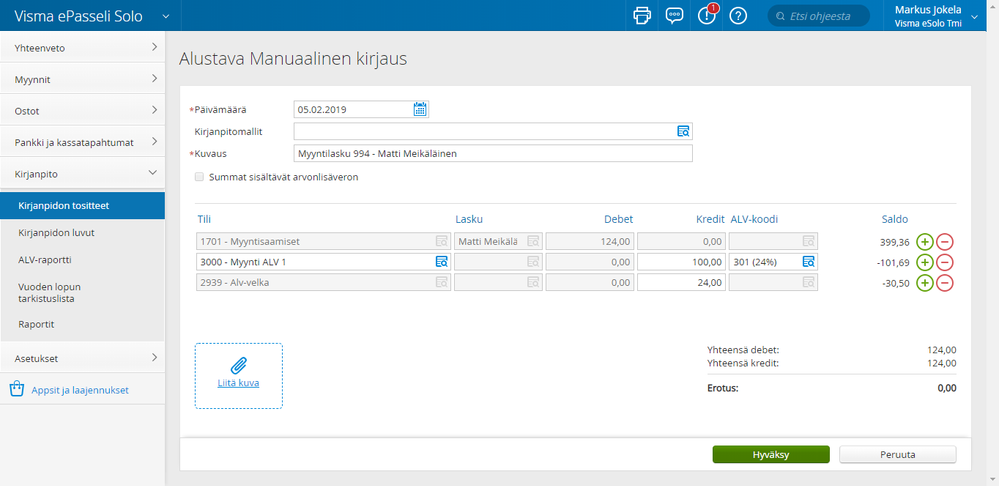Click into the Kuvaus description field
The height and width of the screenshot is (486, 999).
coord(492,154)
